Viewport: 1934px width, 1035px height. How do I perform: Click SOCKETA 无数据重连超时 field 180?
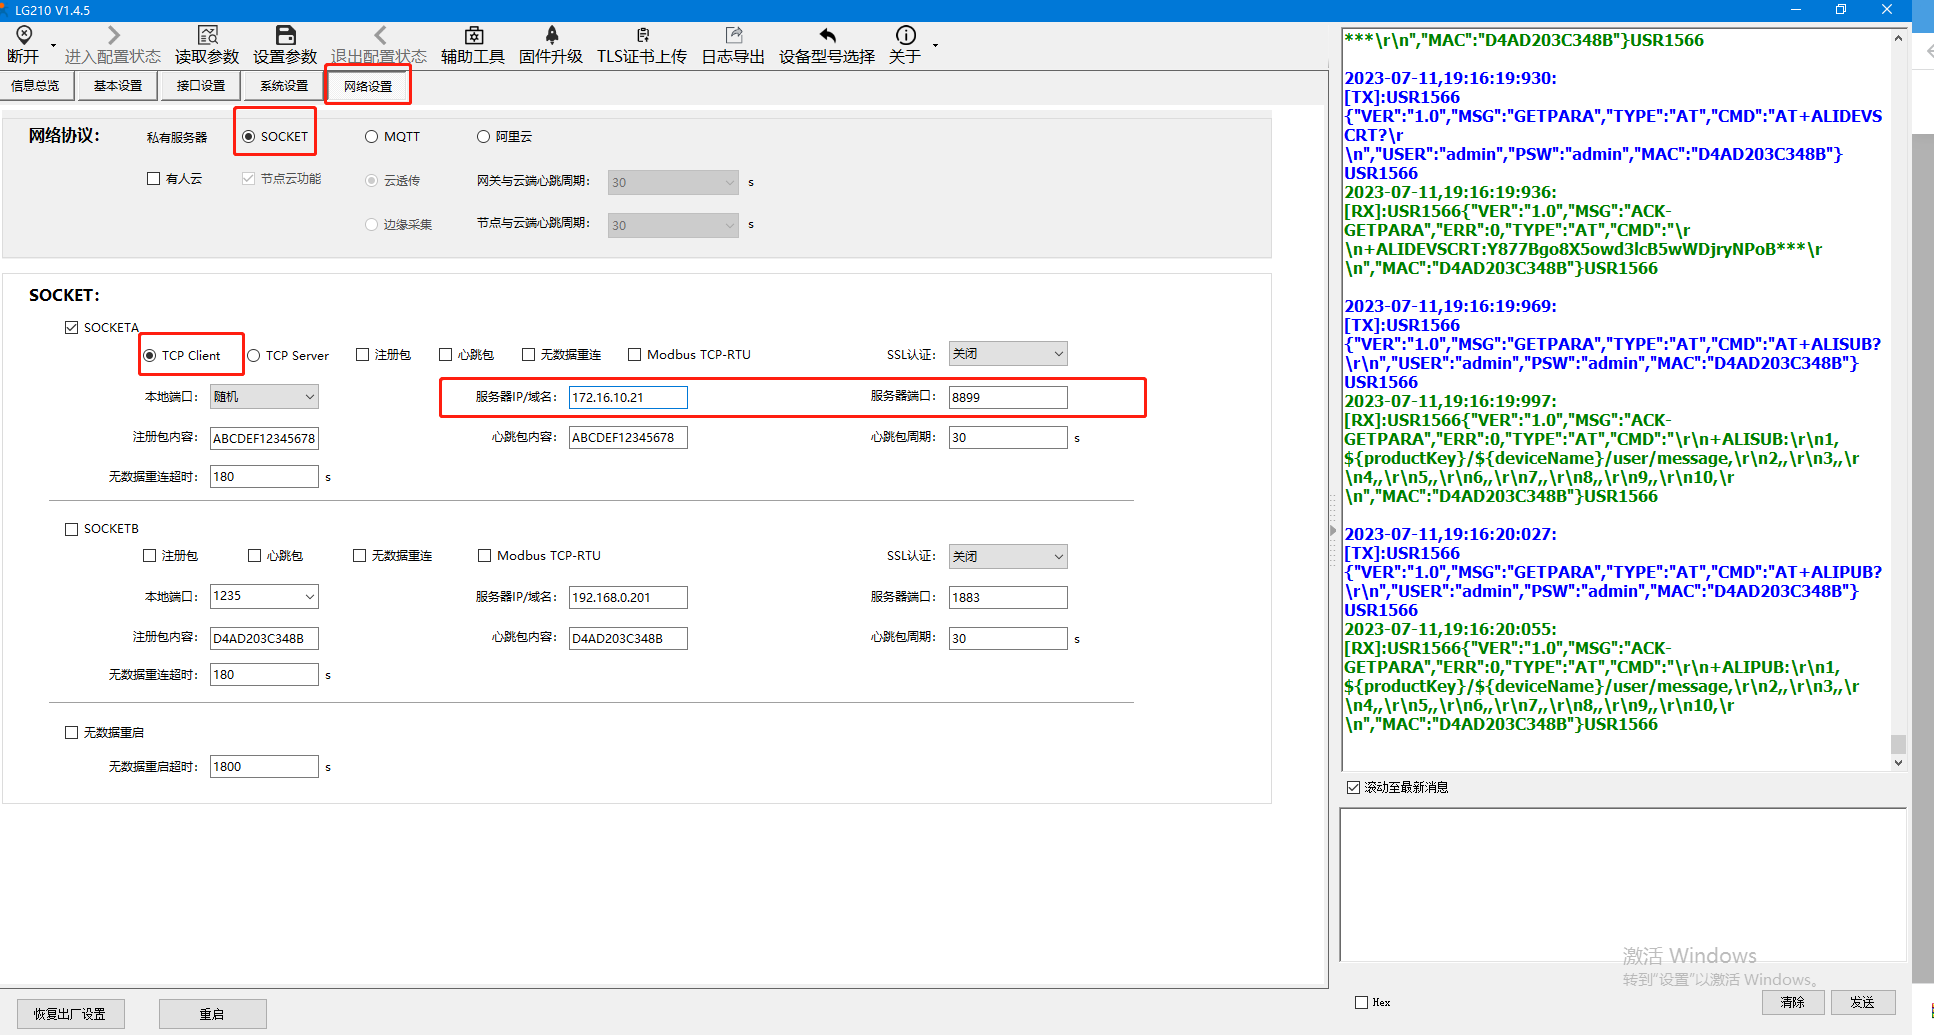[x=264, y=477]
